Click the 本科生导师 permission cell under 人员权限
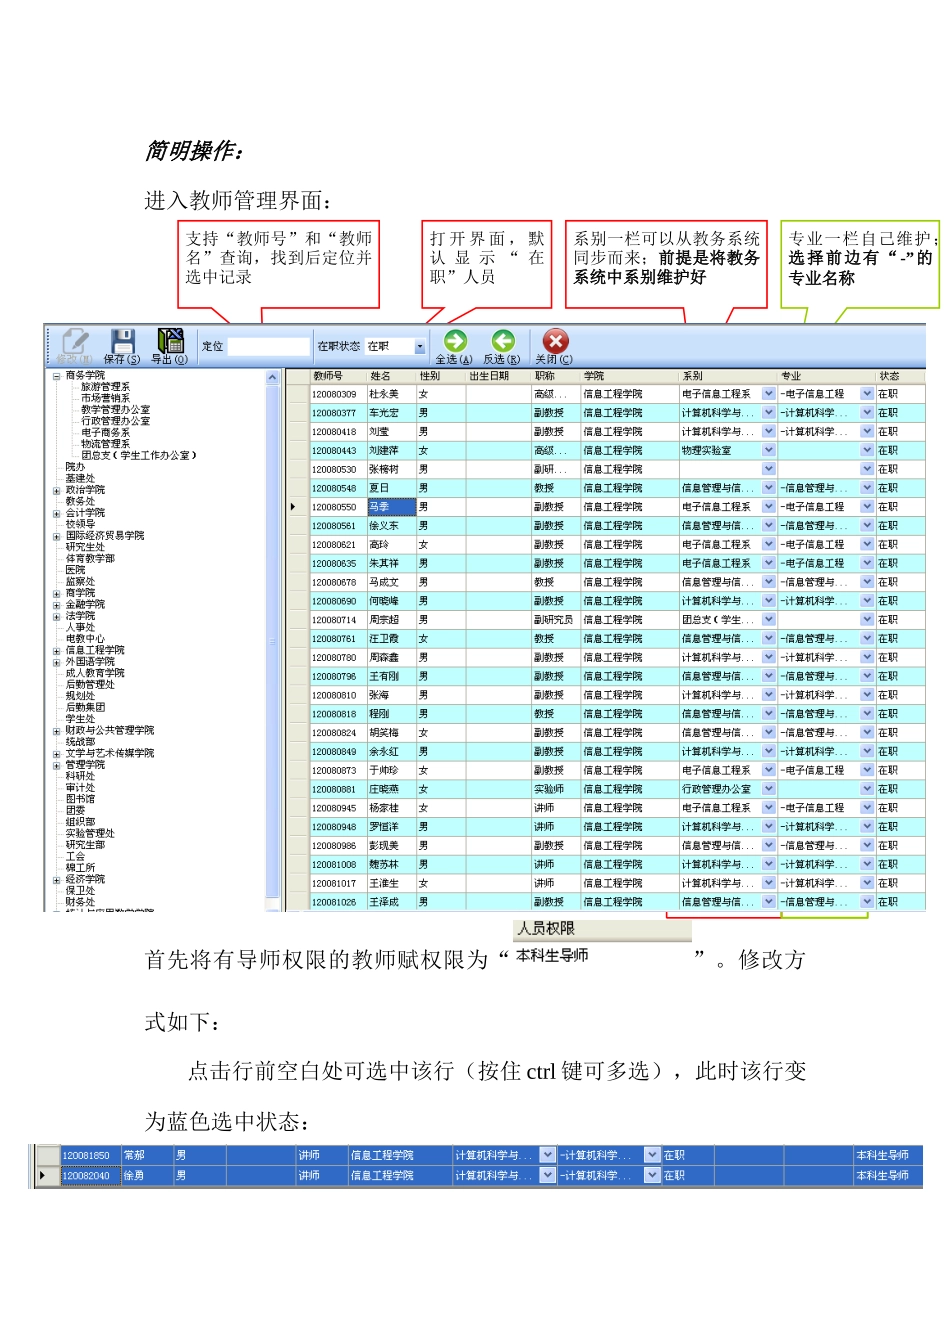 [602, 956]
